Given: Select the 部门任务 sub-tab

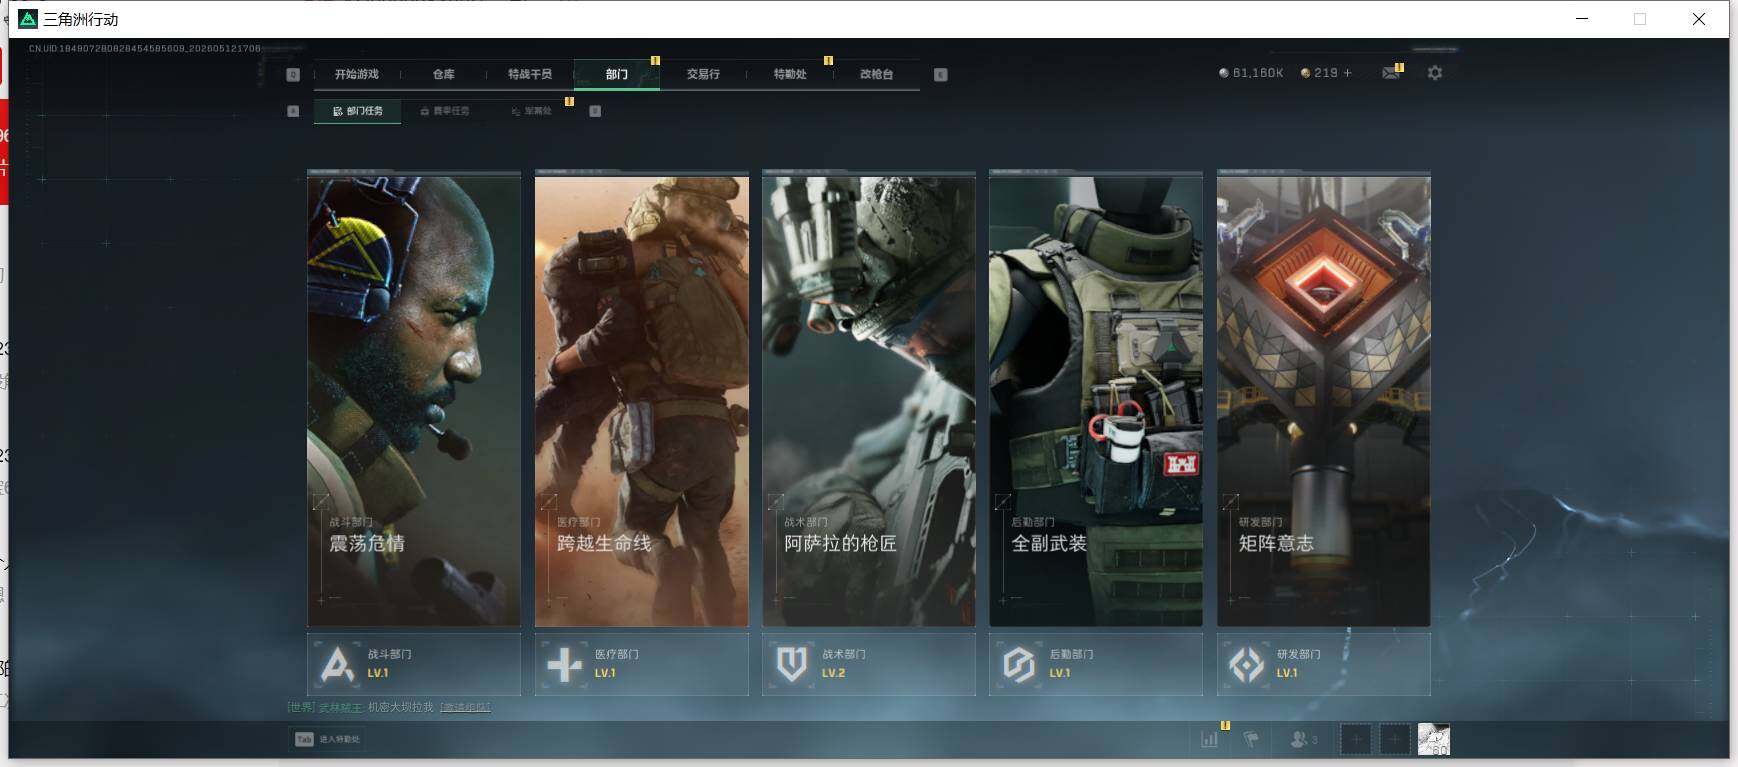Looking at the screenshot, I should tap(358, 111).
